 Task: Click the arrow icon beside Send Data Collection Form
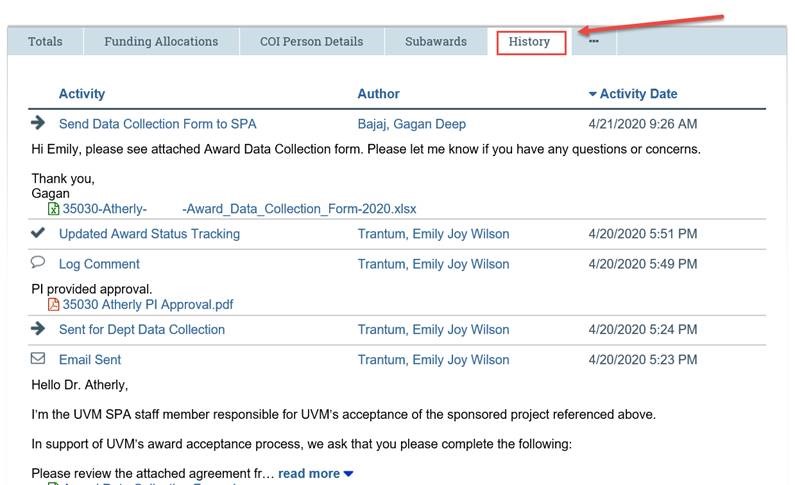38,123
